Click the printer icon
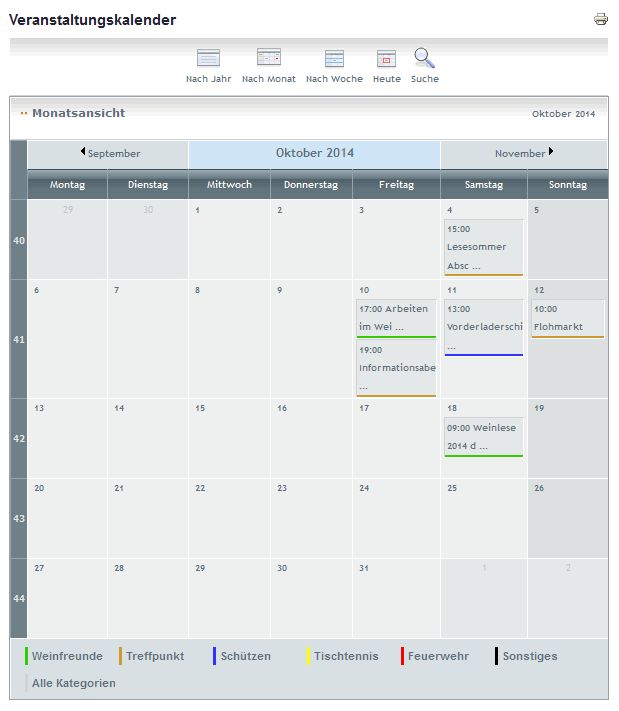Screen dimensions: 619x711 pos(600,19)
